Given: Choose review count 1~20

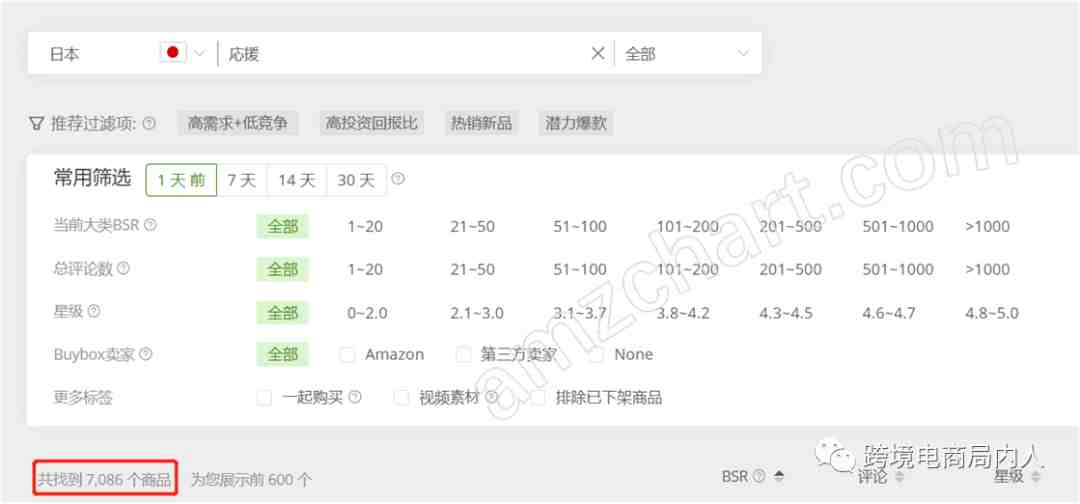Looking at the screenshot, I should (x=365, y=269).
